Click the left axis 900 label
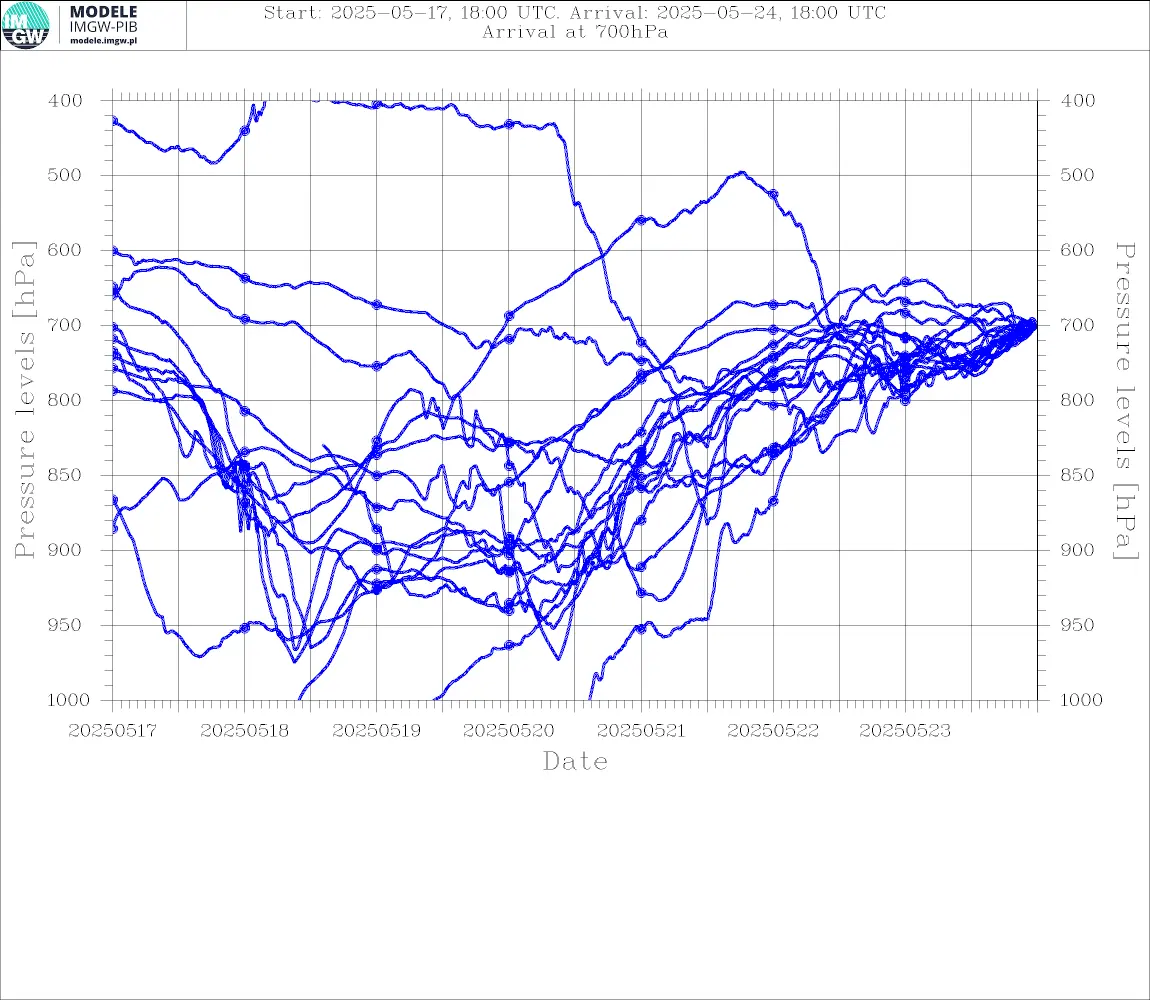This screenshot has height=1000, width=1150. 65,550
